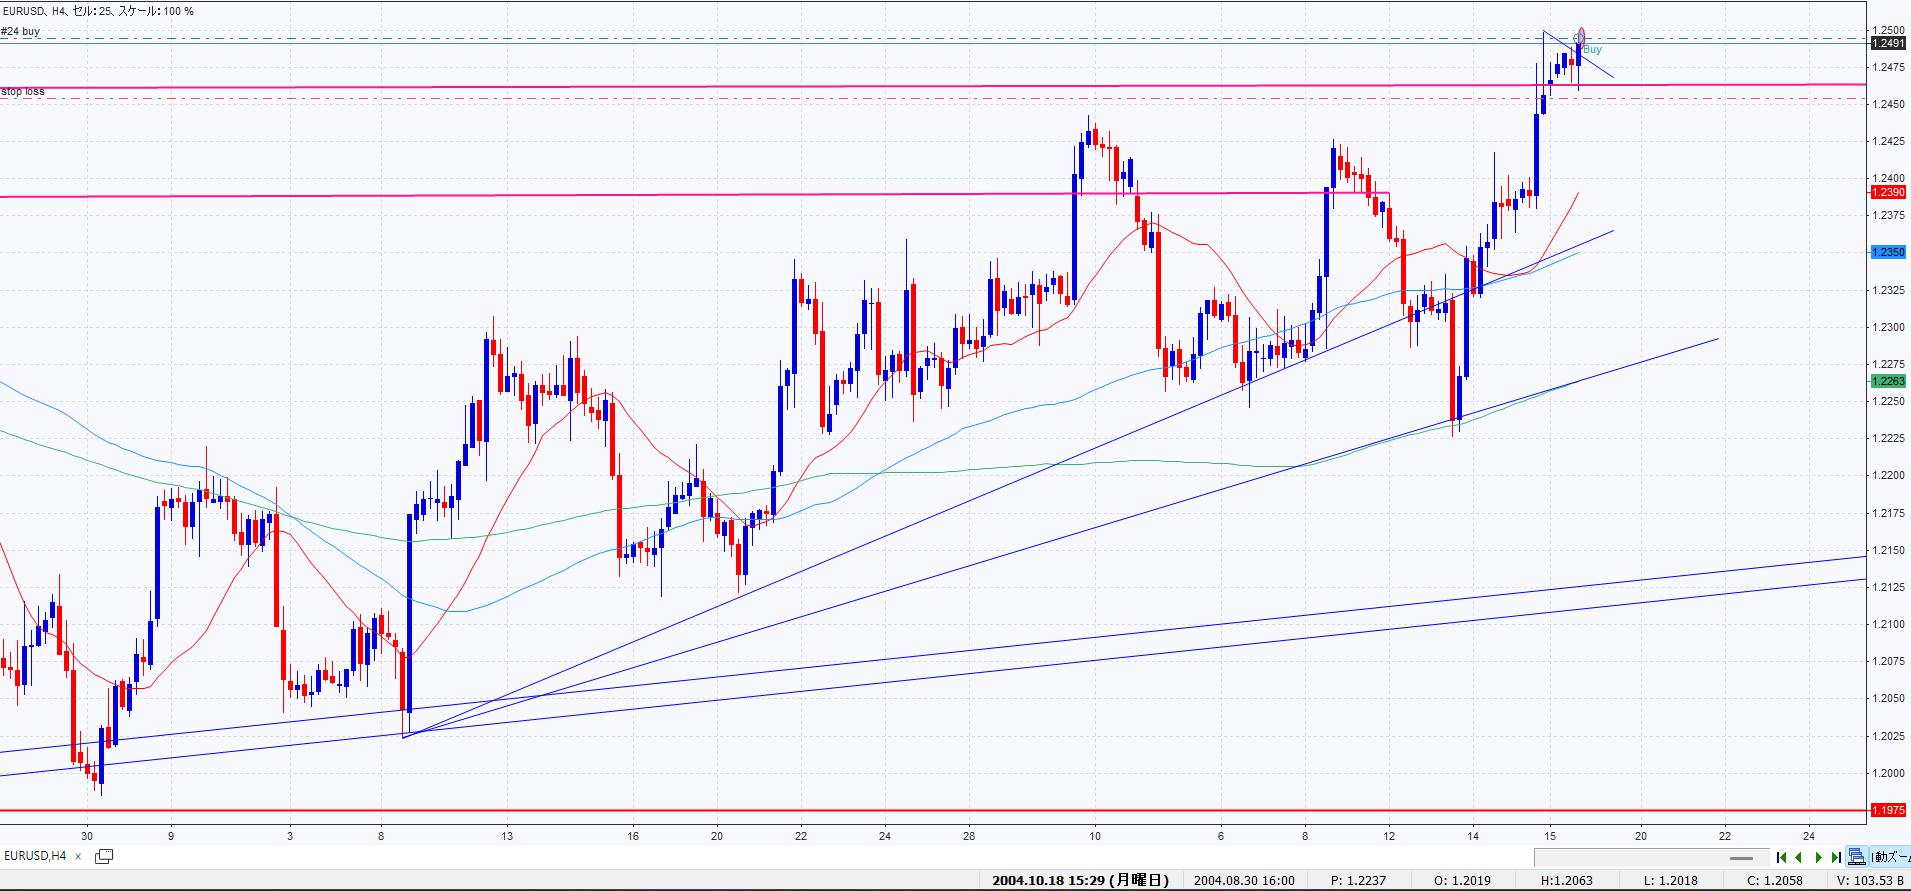Click the blue 1.2350 price level tag

click(1888, 253)
